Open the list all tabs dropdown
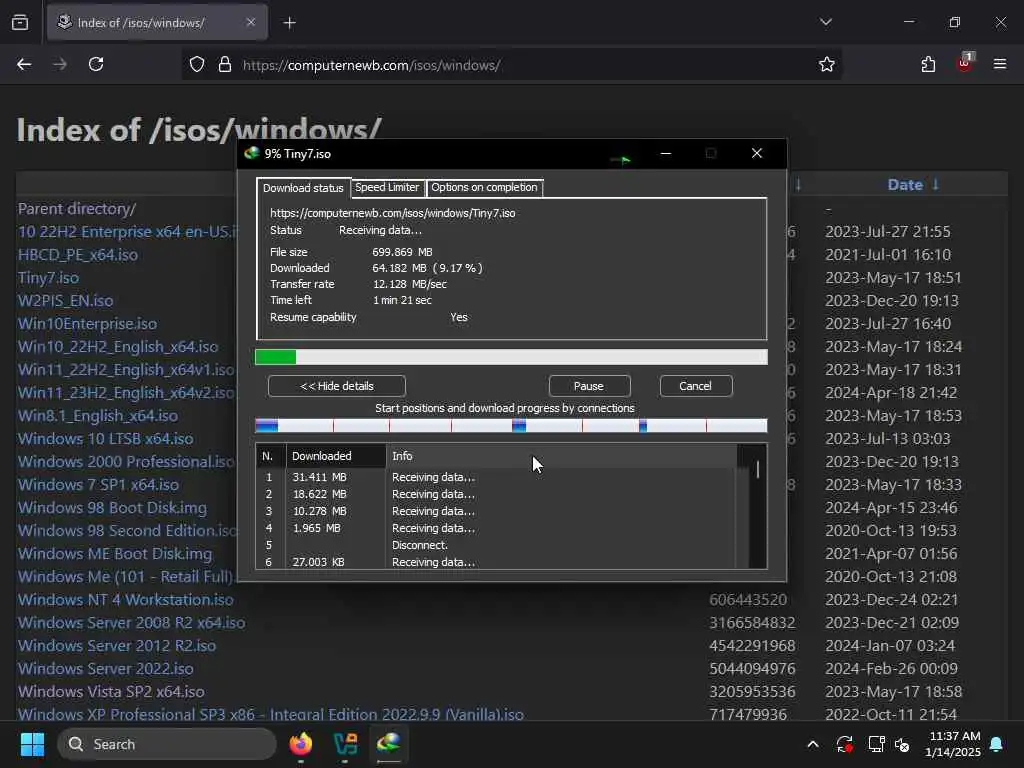1024x768 pixels. [x=825, y=22]
